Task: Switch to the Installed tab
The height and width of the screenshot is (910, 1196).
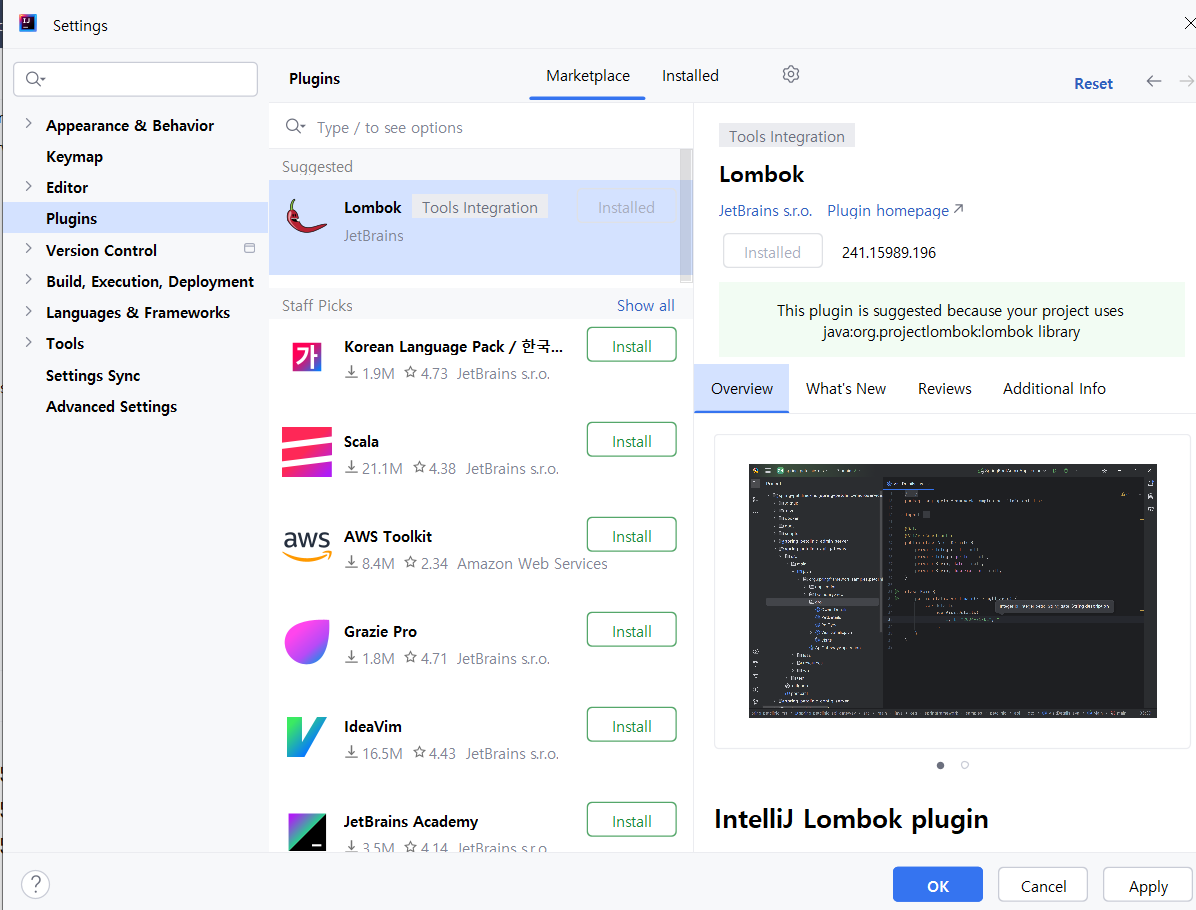Action: click(690, 76)
